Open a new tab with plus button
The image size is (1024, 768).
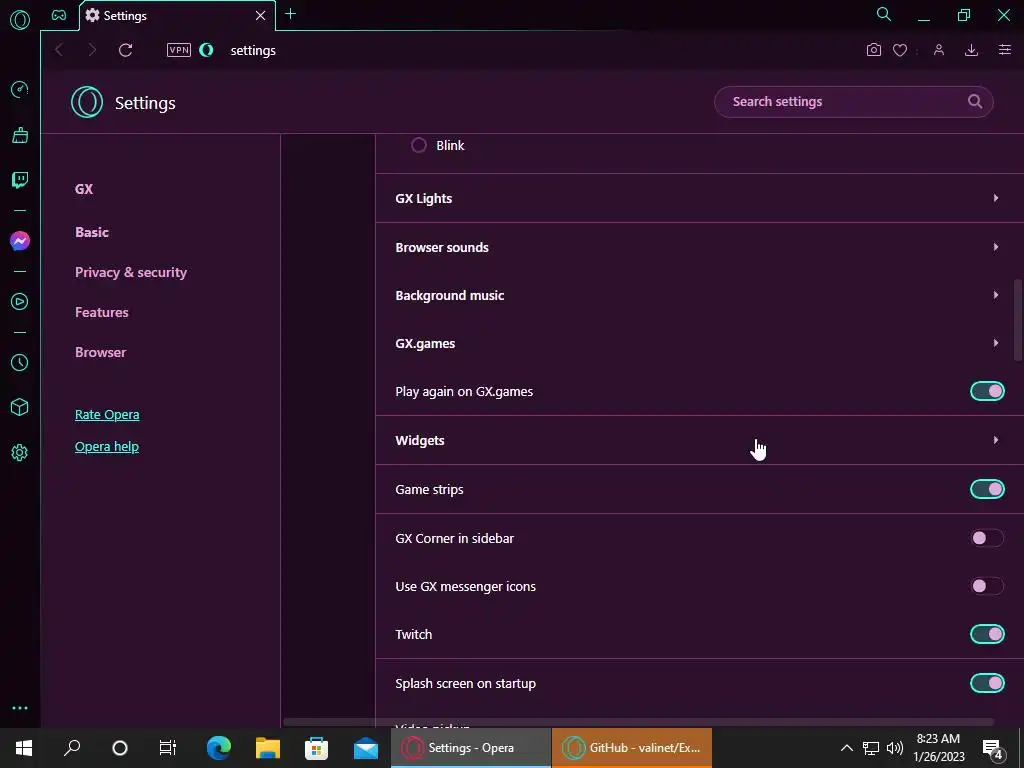point(291,14)
